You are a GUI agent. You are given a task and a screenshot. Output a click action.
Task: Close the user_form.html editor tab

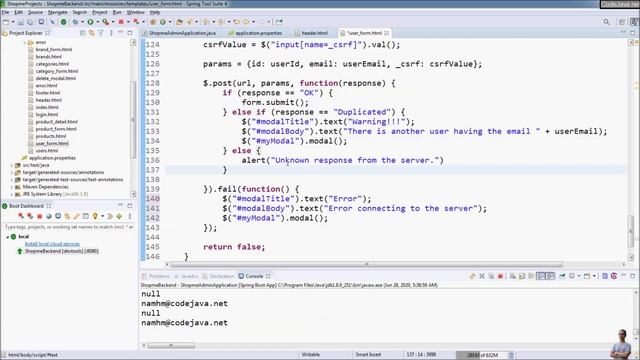point(386,33)
